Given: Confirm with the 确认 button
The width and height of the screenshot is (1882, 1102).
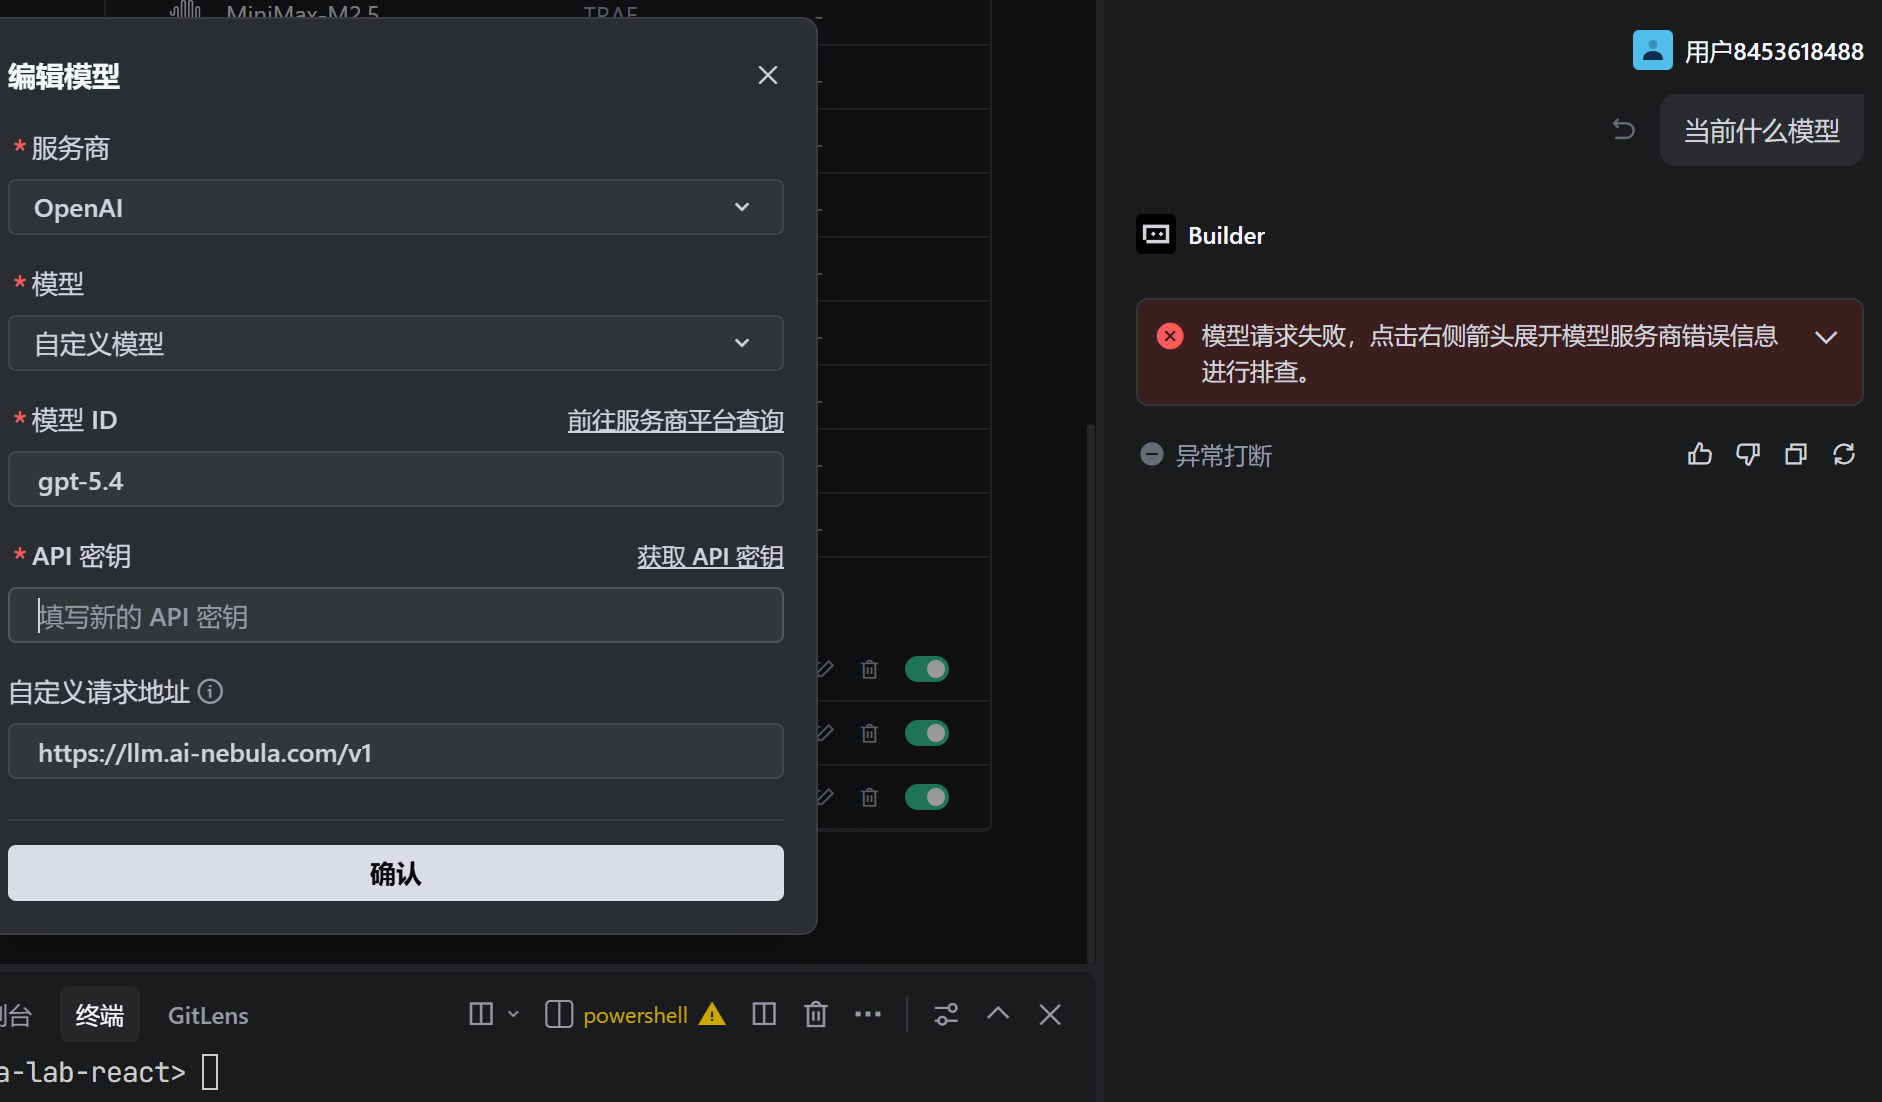Looking at the screenshot, I should pyautogui.click(x=396, y=873).
